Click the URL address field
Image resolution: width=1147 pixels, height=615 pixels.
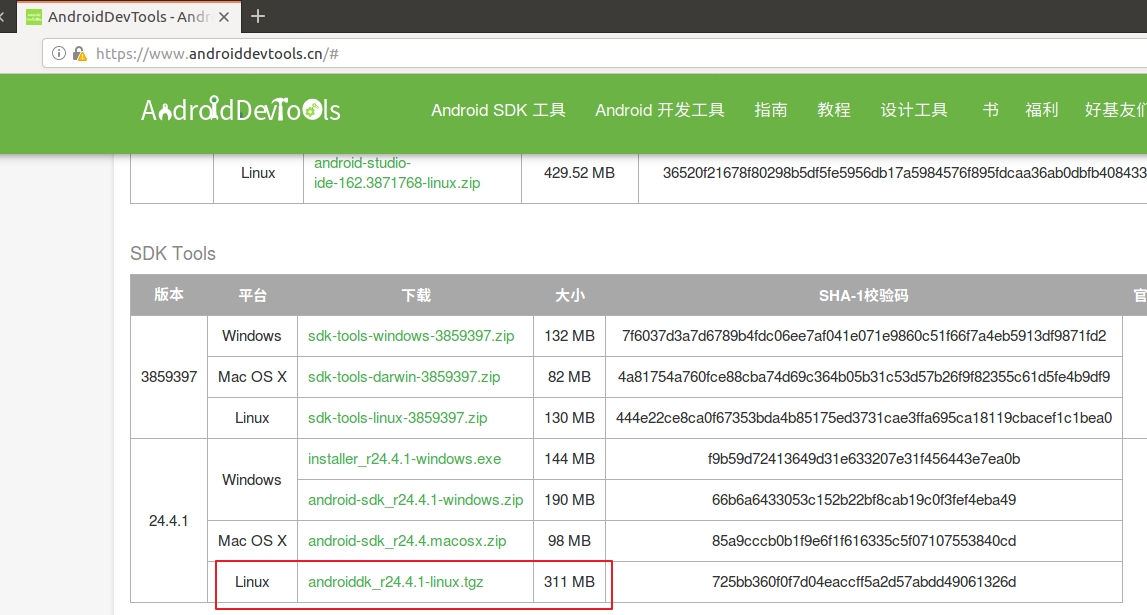[x=594, y=53]
